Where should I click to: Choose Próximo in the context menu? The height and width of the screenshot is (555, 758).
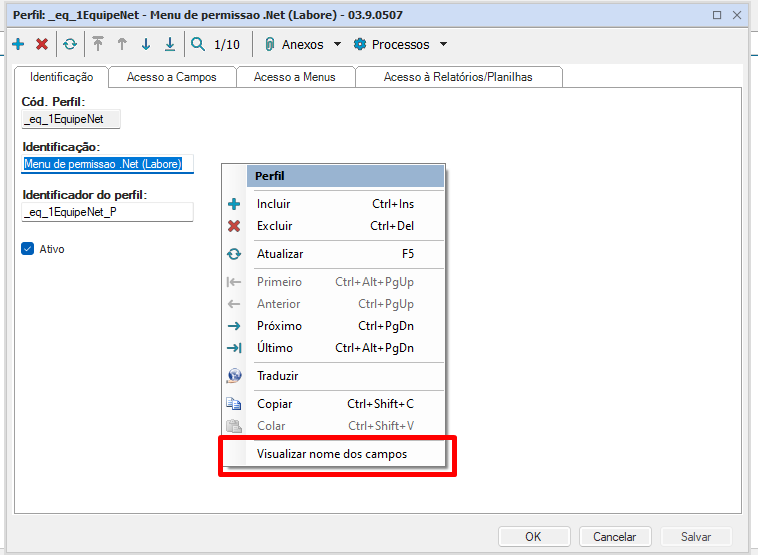click(335, 326)
